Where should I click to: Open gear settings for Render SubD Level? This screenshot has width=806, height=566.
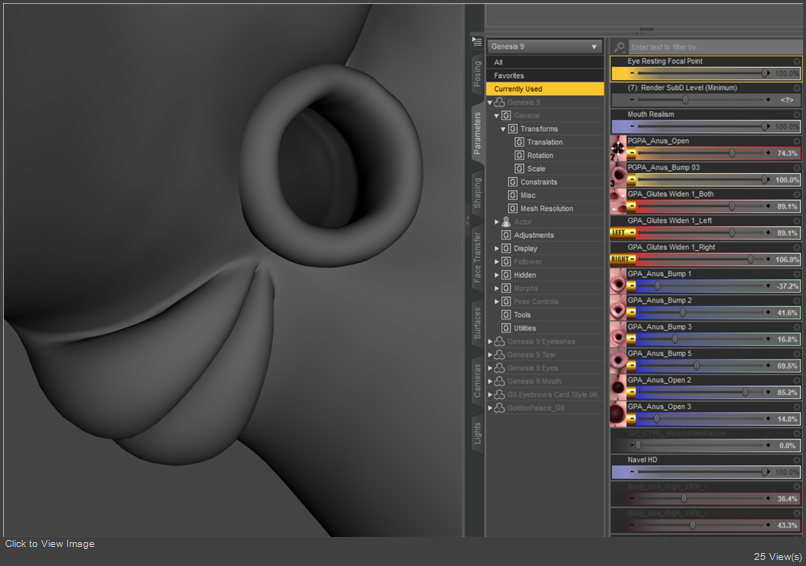[x=796, y=88]
